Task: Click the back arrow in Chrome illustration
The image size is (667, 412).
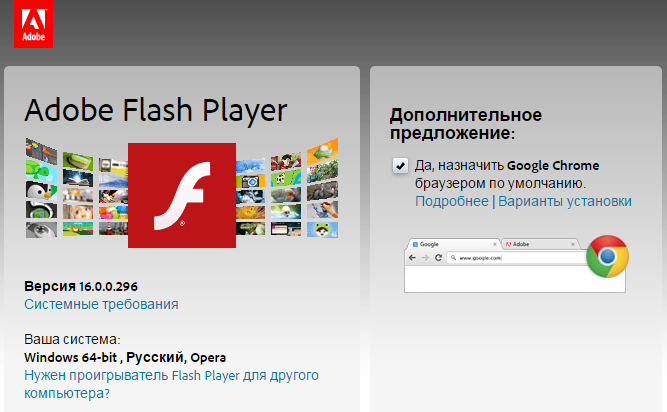Action: pos(412,258)
